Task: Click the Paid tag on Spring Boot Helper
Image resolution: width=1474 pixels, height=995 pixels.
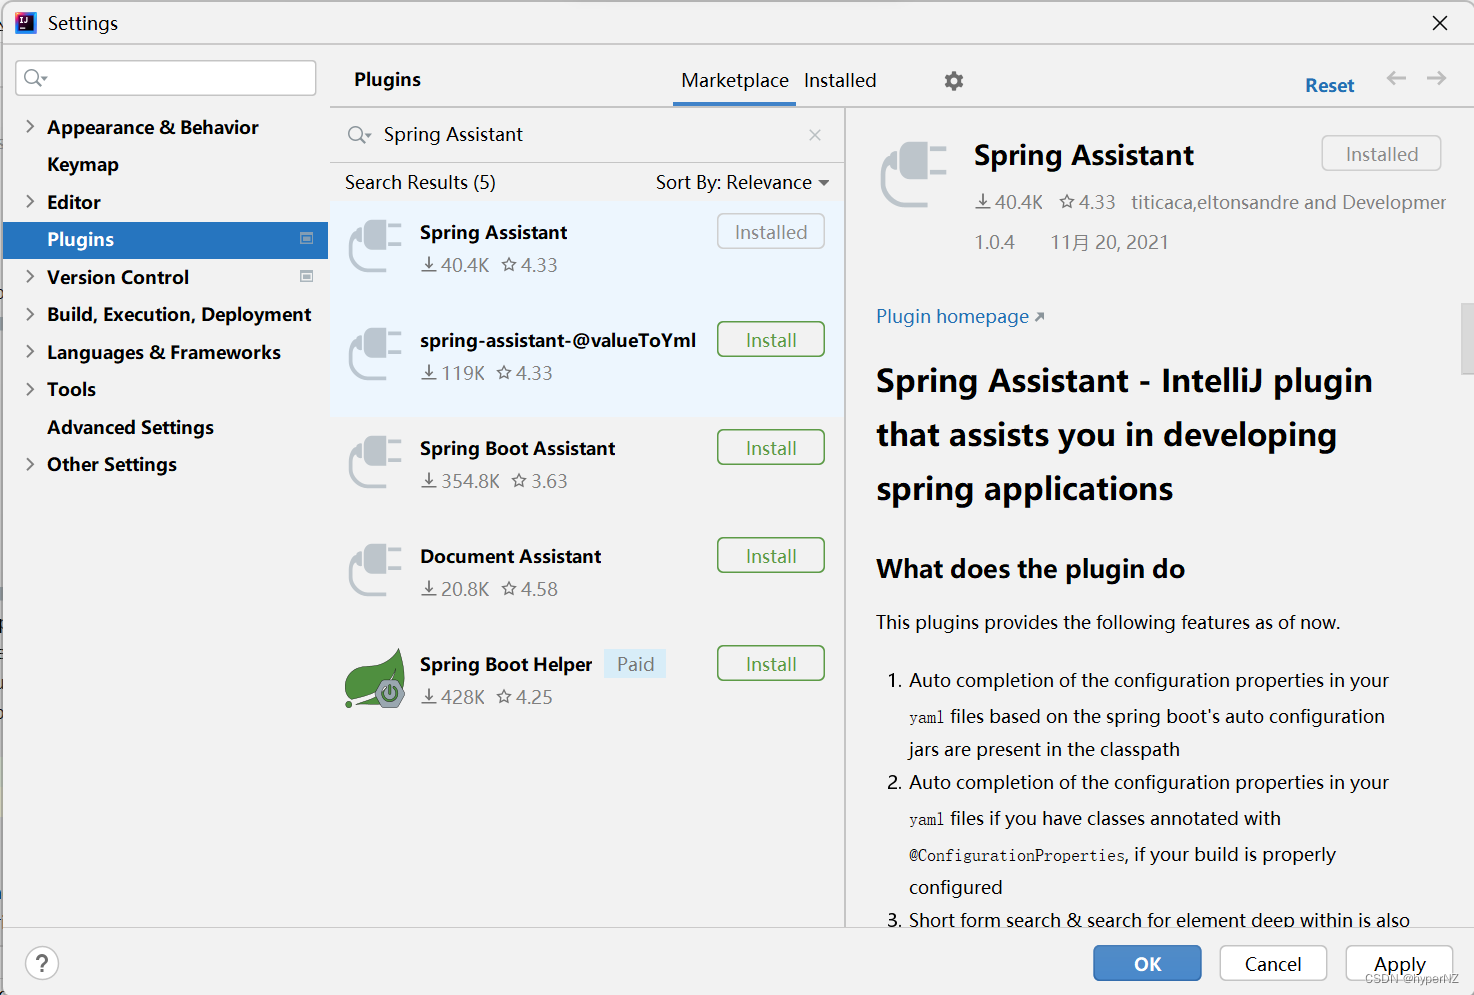Action: tap(635, 664)
